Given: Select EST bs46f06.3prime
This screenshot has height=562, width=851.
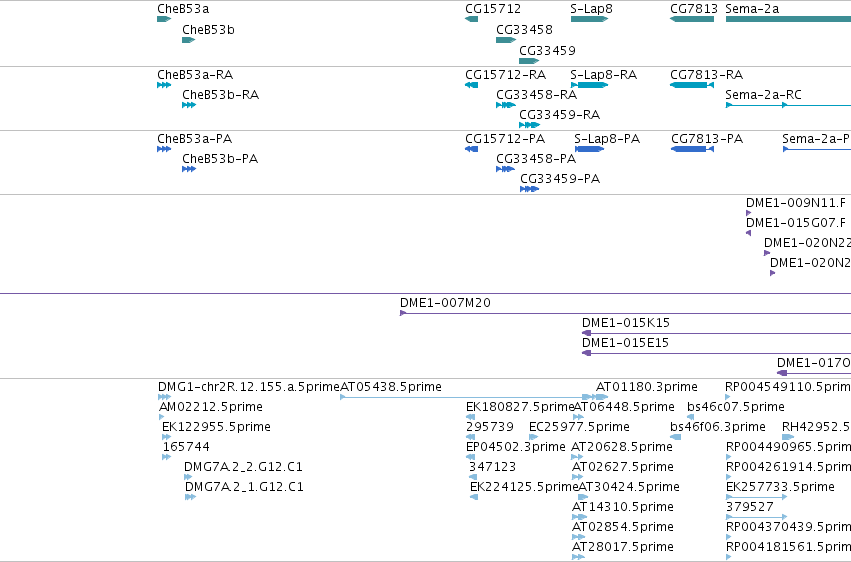Looking at the screenshot, I should 717,427.
